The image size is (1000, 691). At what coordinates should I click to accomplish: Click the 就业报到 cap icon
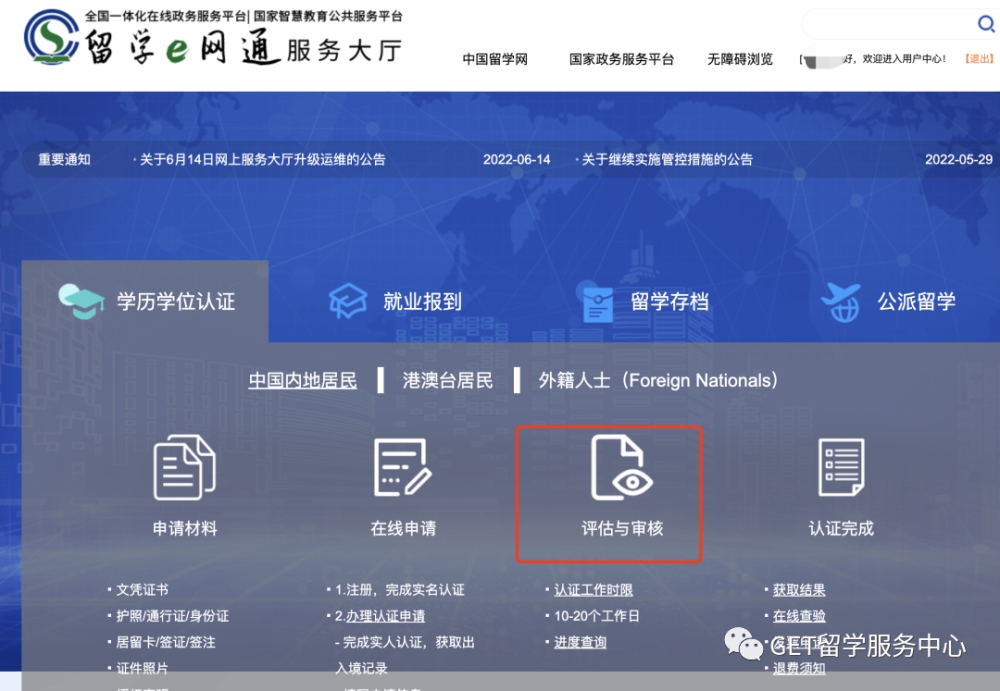coord(348,301)
